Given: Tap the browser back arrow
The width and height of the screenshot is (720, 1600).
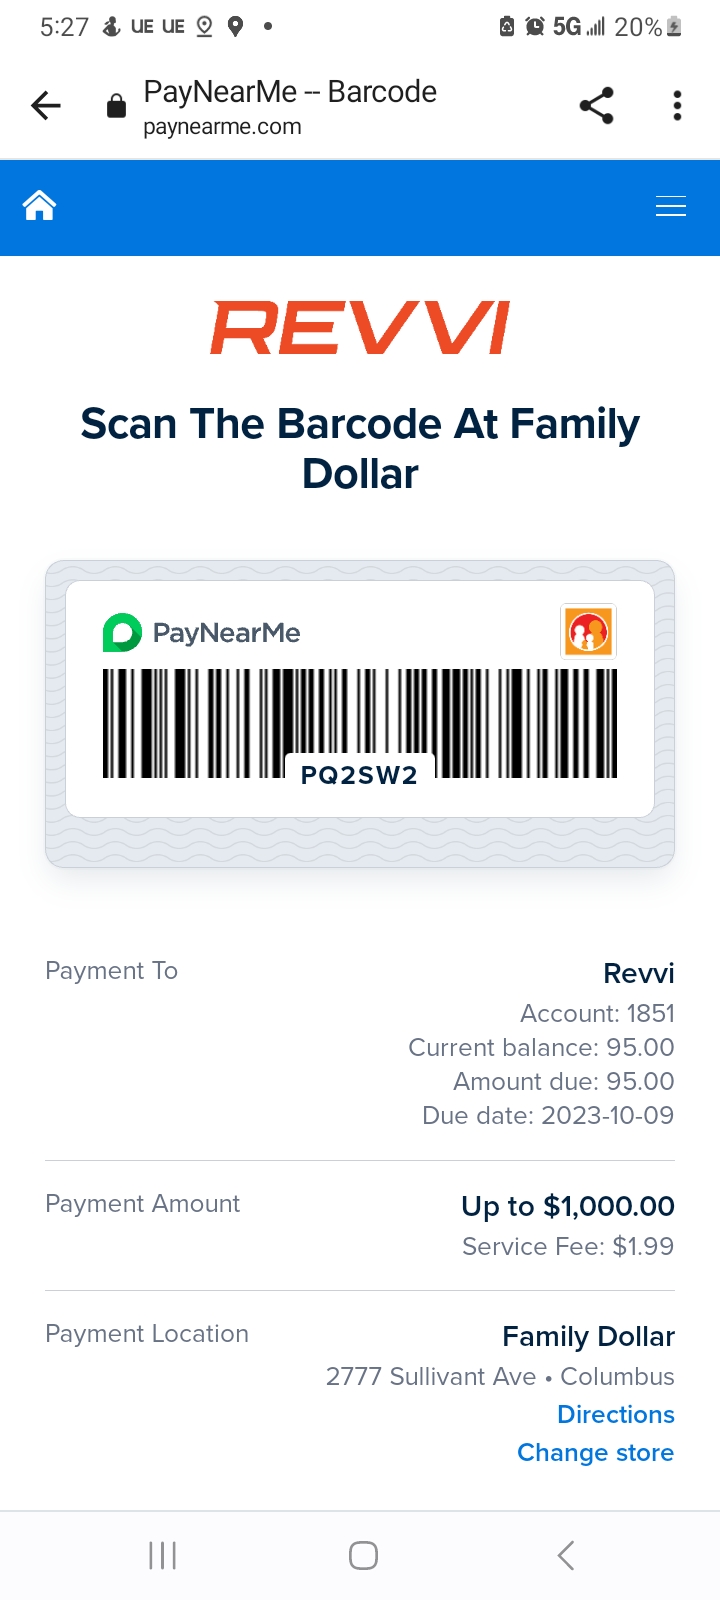Looking at the screenshot, I should [x=46, y=105].
